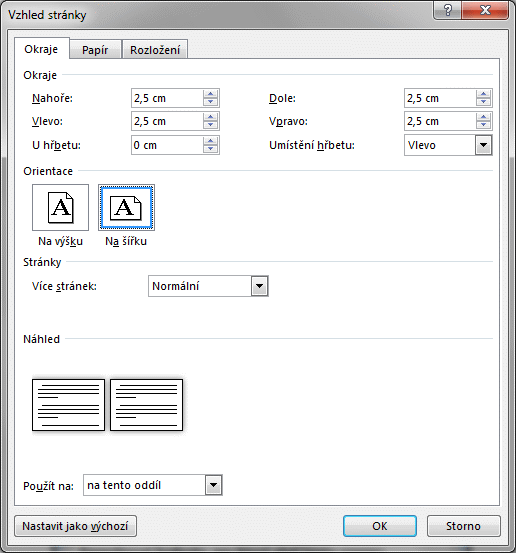Open the Umístění hřbetu dropdown

pos(483,145)
